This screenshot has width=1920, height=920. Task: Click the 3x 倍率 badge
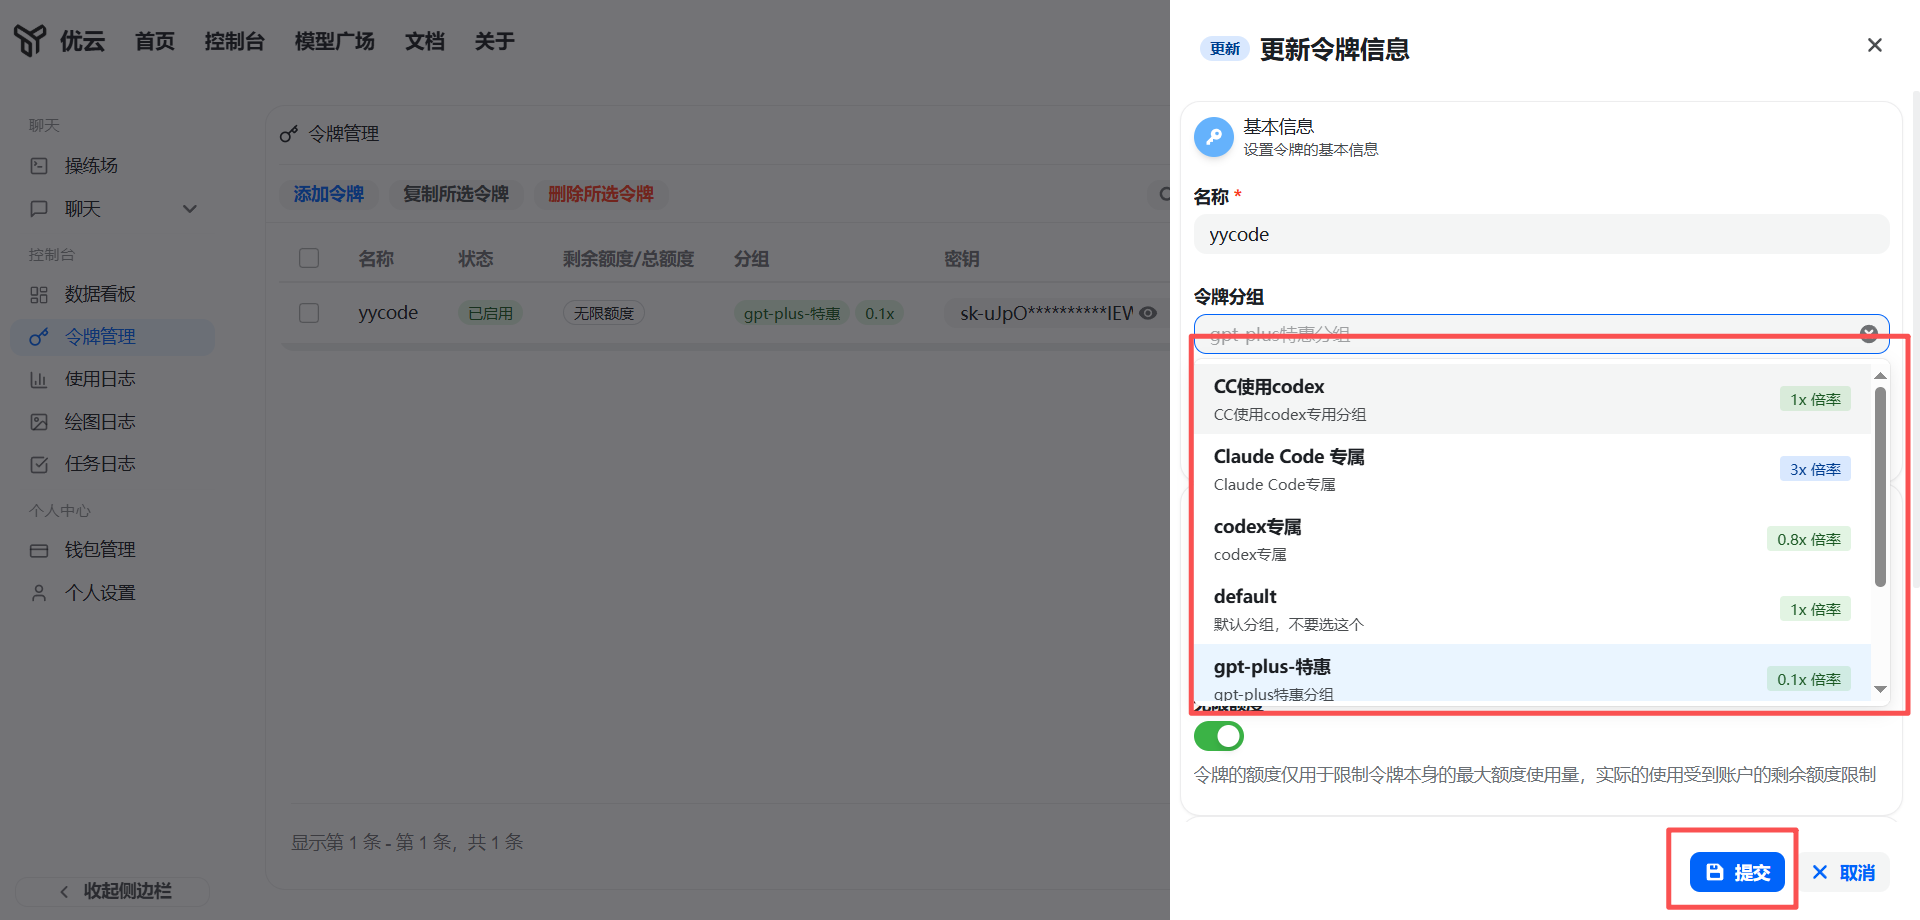pos(1815,469)
